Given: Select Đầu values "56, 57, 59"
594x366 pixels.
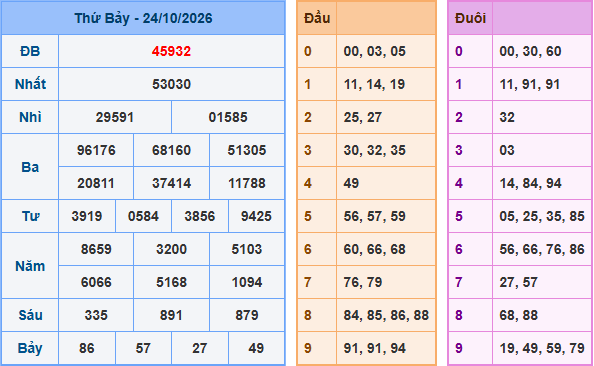Looking at the screenshot, I should pyautogui.click(x=375, y=216).
